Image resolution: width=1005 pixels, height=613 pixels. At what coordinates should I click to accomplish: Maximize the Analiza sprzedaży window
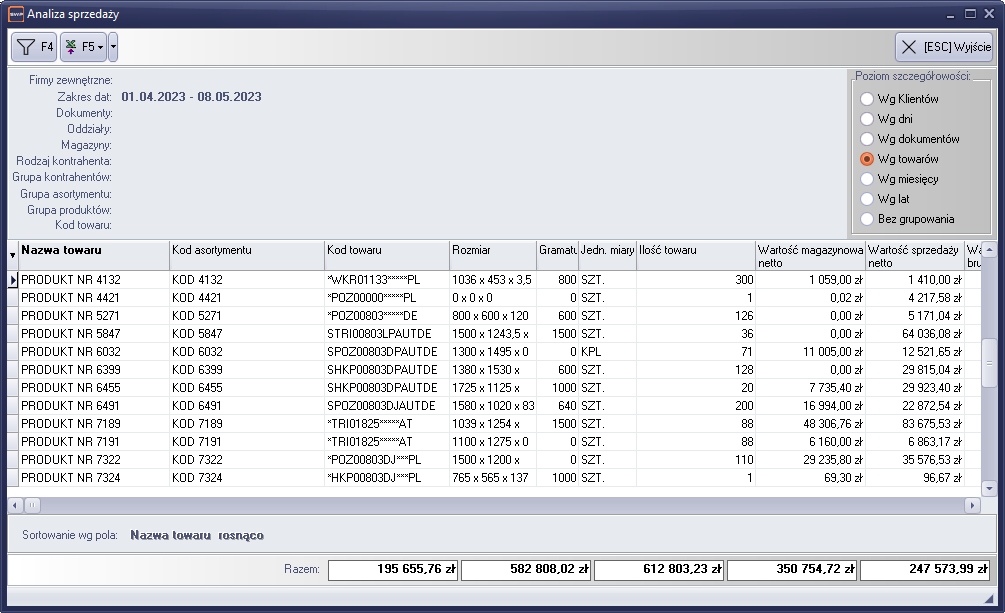[971, 14]
